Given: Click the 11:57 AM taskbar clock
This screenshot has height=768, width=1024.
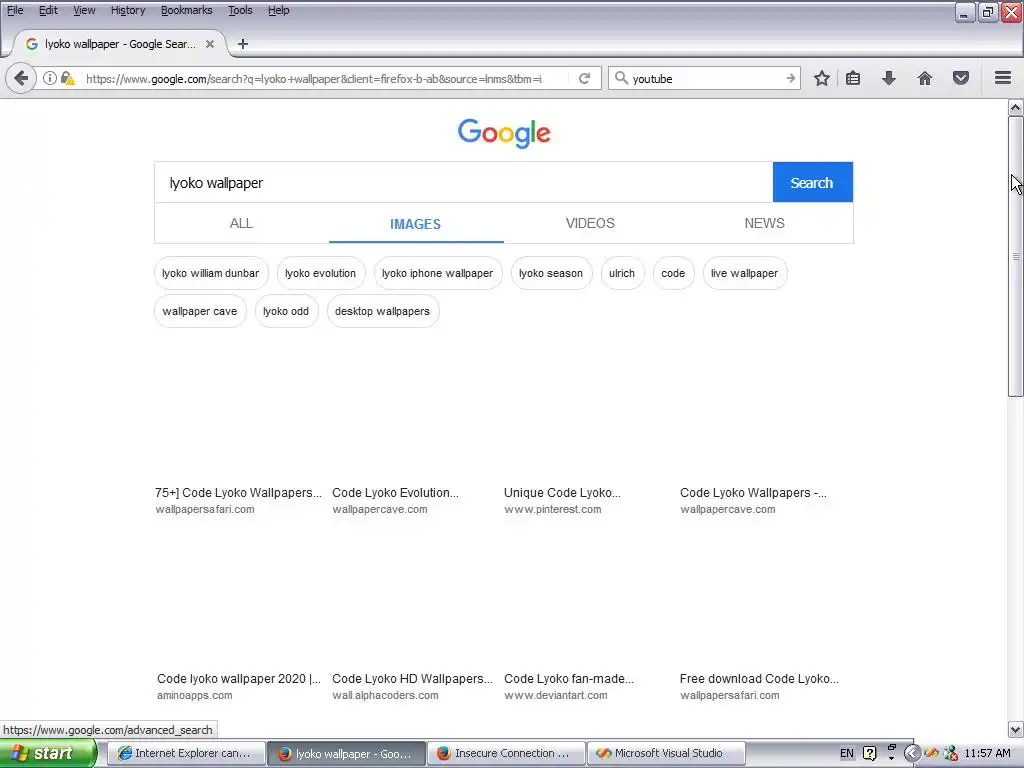Looking at the screenshot, I should [x=987, y=753].
